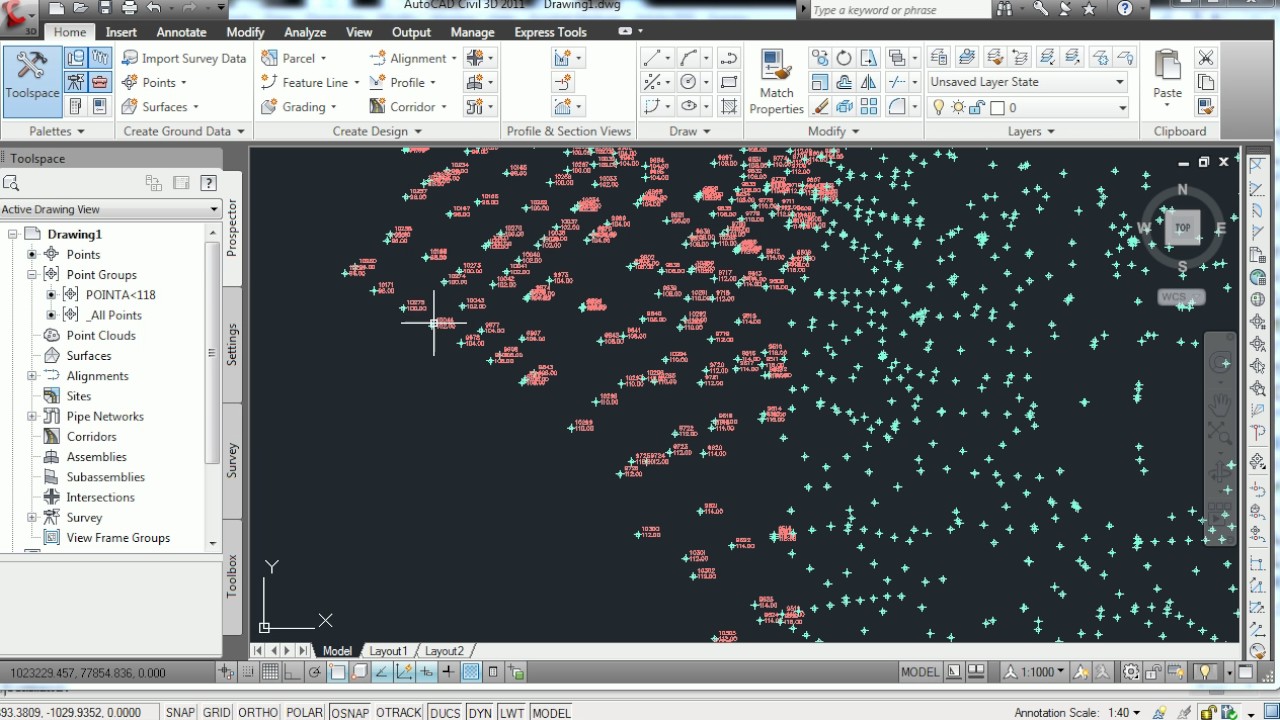Select the Mirror modify tool
The width and height of the screenshot is (1280, 720).
click(x=868, y=82)
